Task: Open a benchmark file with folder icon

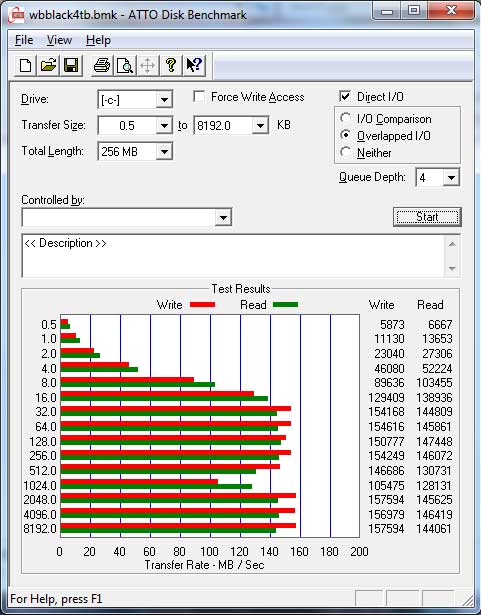Action: coord(48,66)
